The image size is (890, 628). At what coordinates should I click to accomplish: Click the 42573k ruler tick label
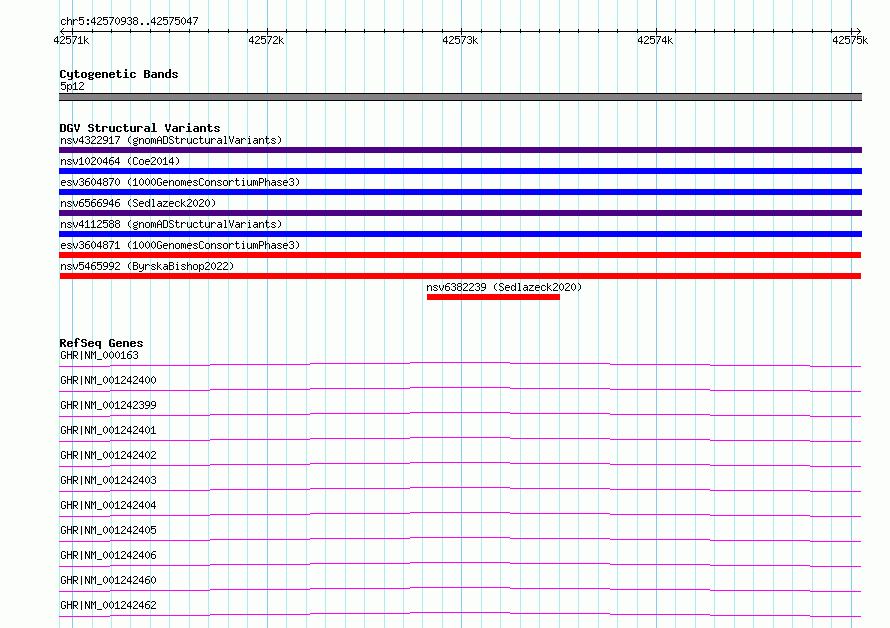tap(460, 40)
